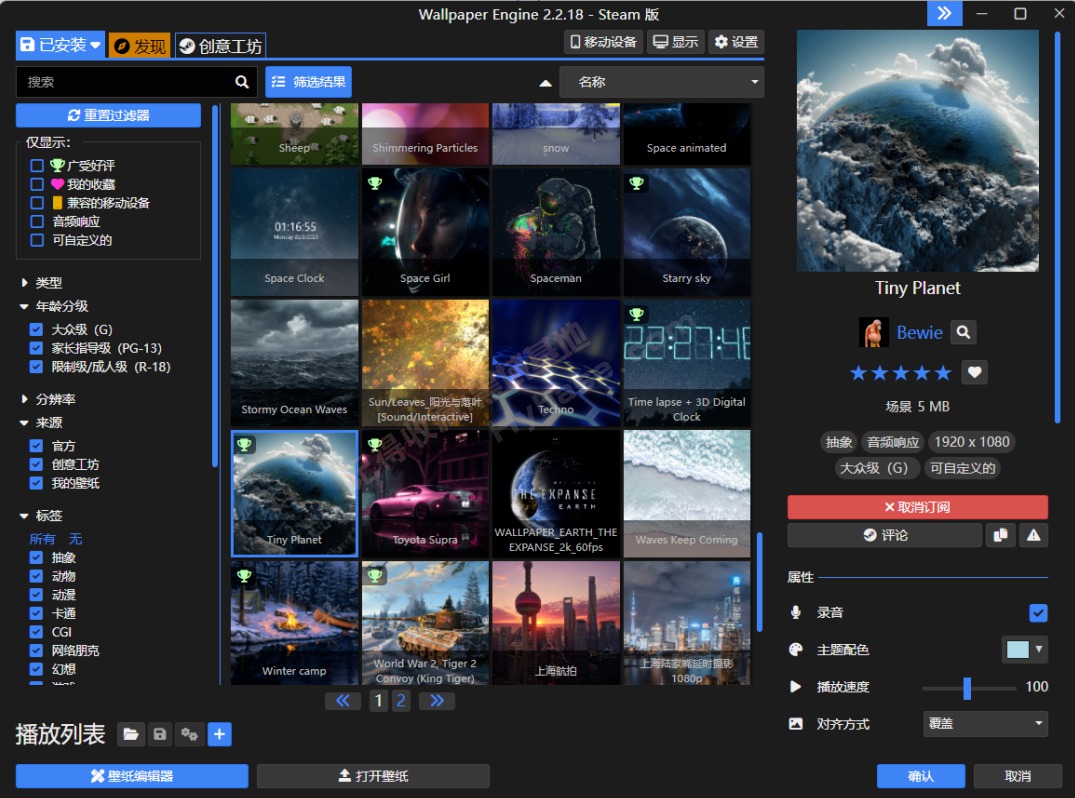Viewport: 1075px width, 798px height.
Task: Open the 名称 sort-by dropdown
Action: point(661,82)
